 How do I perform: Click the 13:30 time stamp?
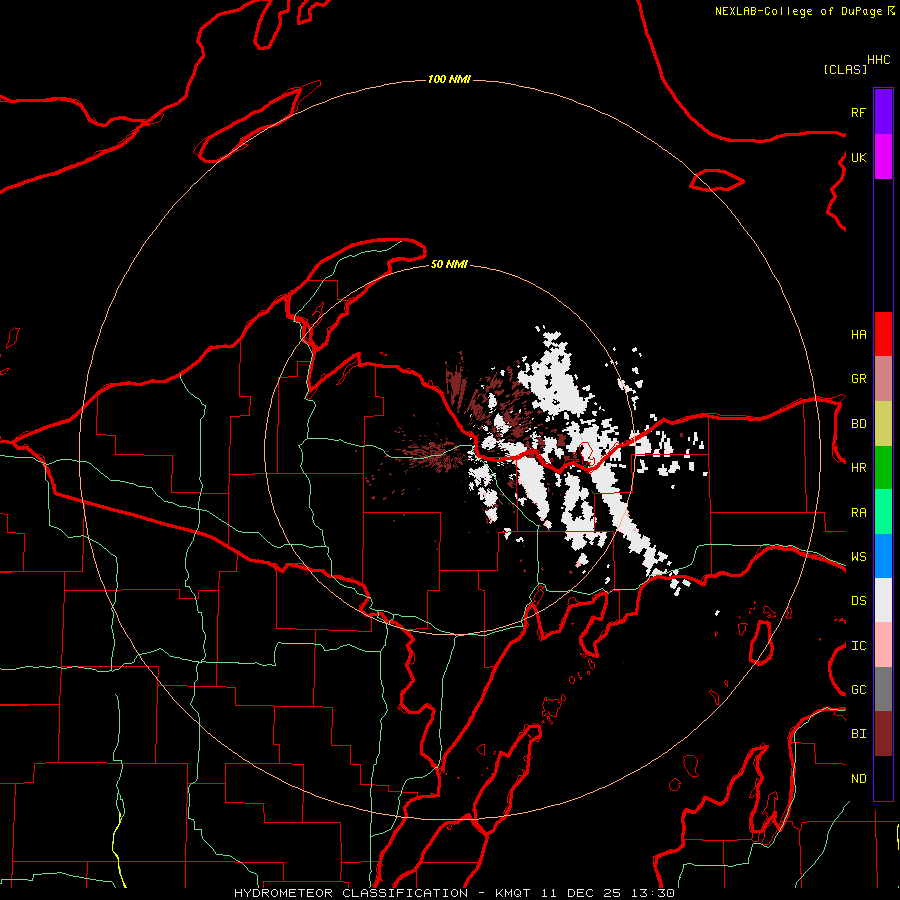pyautogui.click(x=653, y=893)
